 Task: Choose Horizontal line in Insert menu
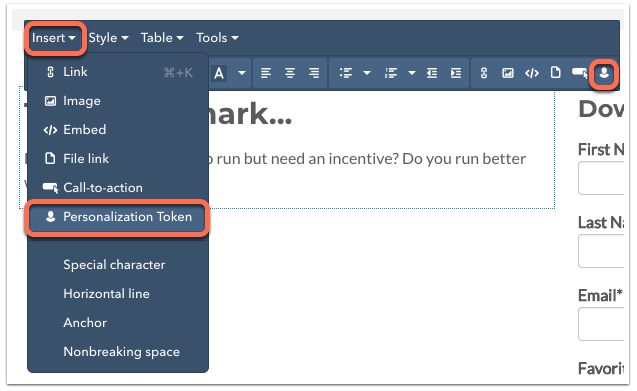coord(106,293)
